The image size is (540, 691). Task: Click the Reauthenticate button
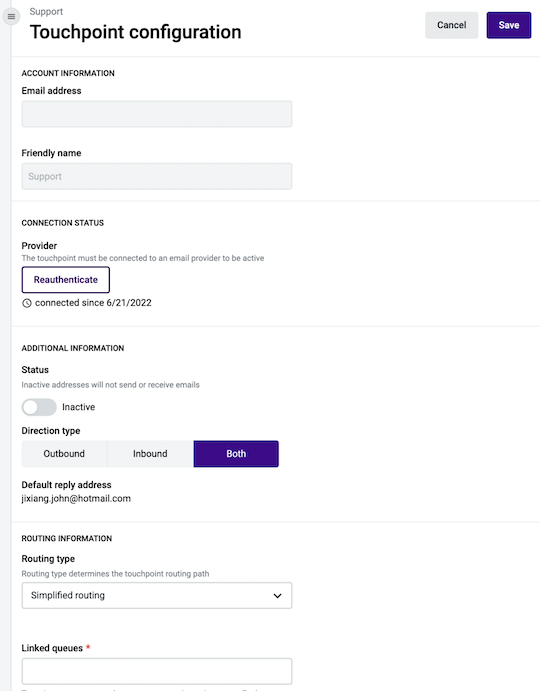pos(66,280)
